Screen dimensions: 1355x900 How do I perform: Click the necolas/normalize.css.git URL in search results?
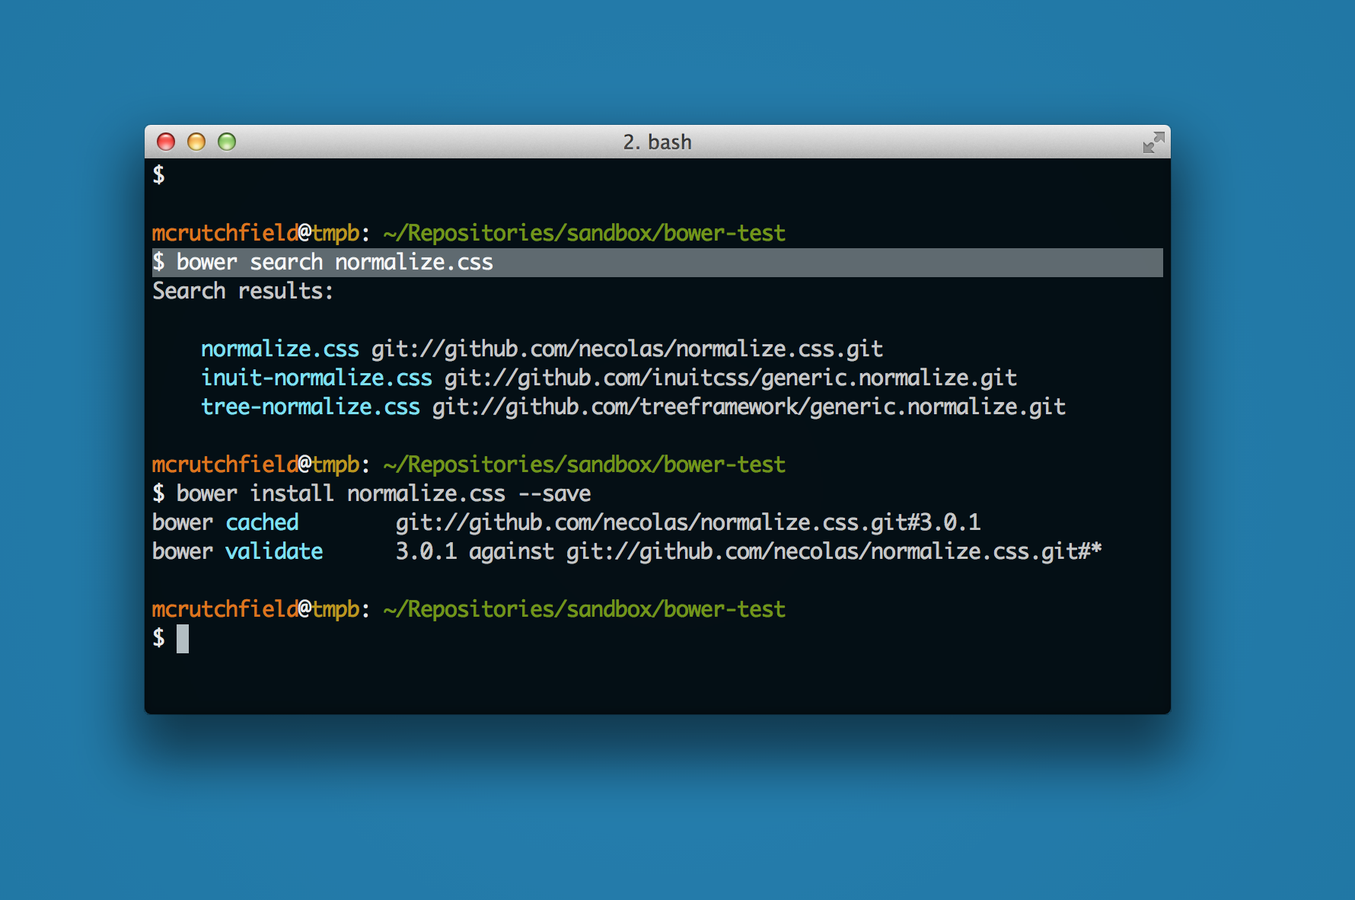pos(627,349)
